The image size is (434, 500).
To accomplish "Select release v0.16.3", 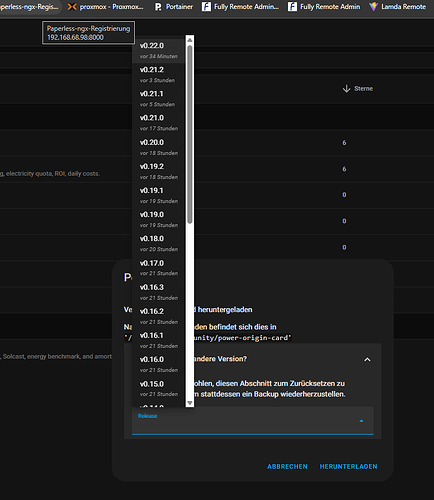I will tap(159, 292).
